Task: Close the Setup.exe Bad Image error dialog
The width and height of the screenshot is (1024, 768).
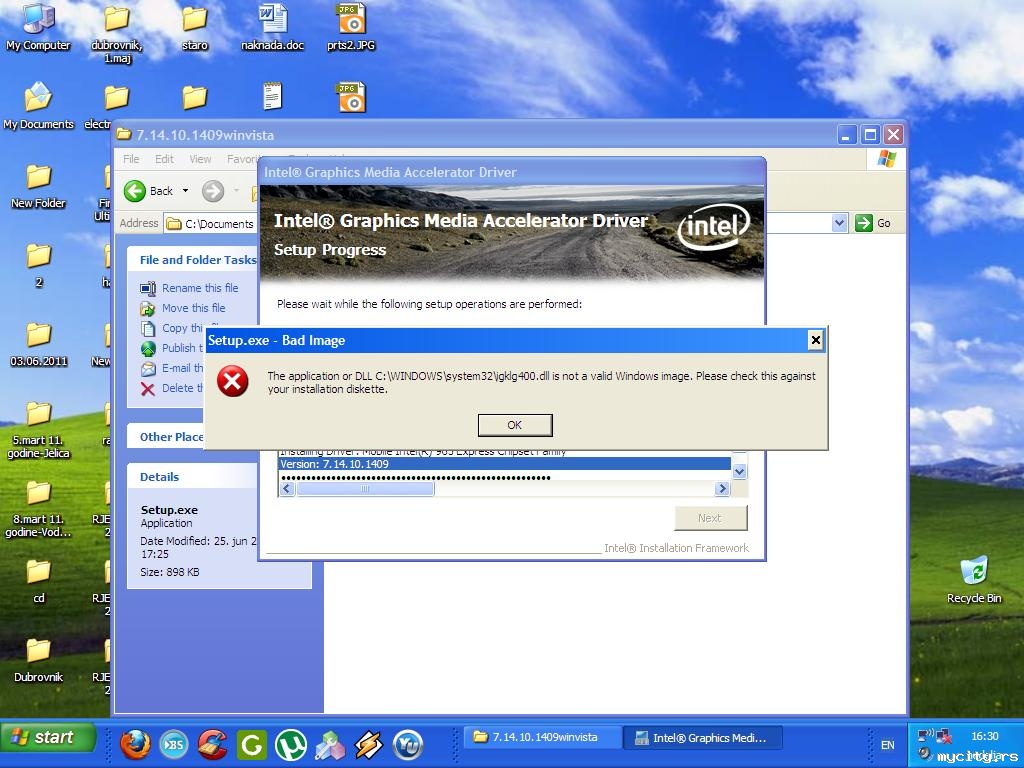Action: click(x=815, y=340)
